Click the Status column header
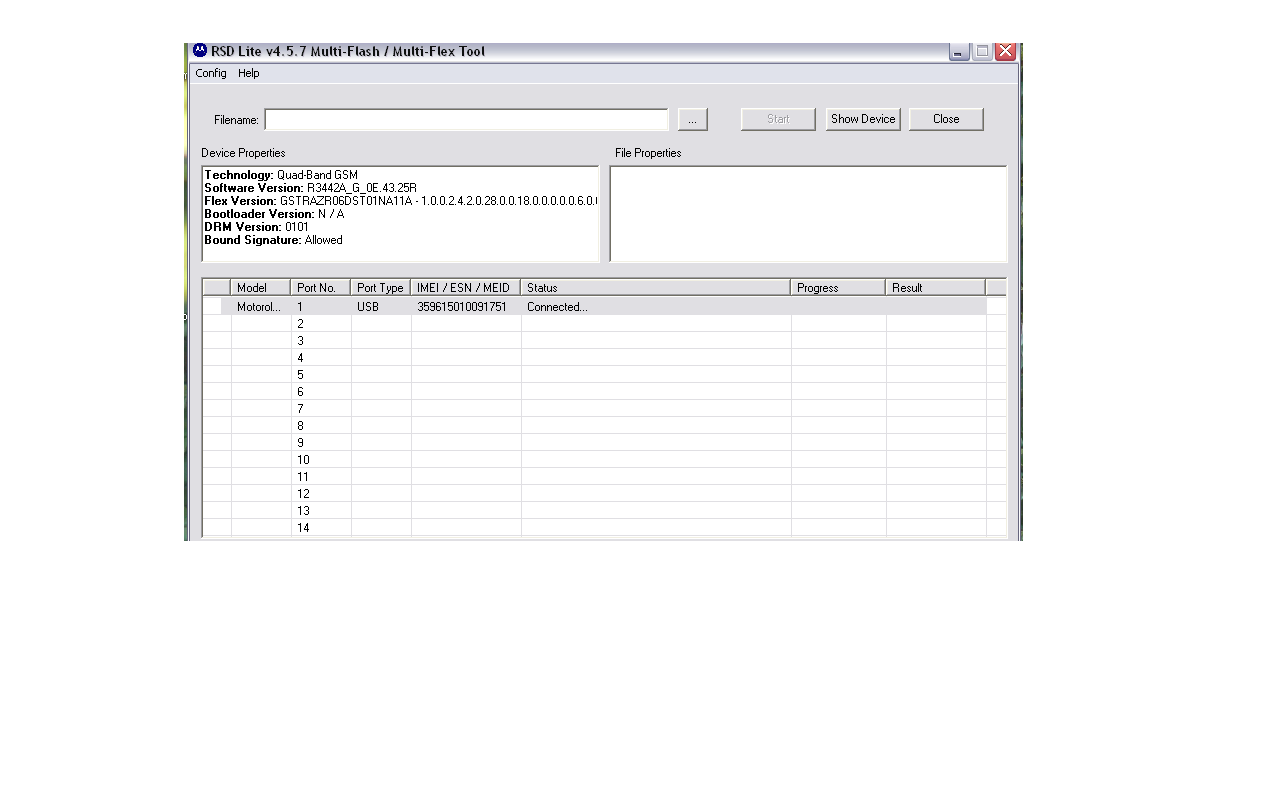This screenshot has height=800, width=1280. (x=656, y=288)
